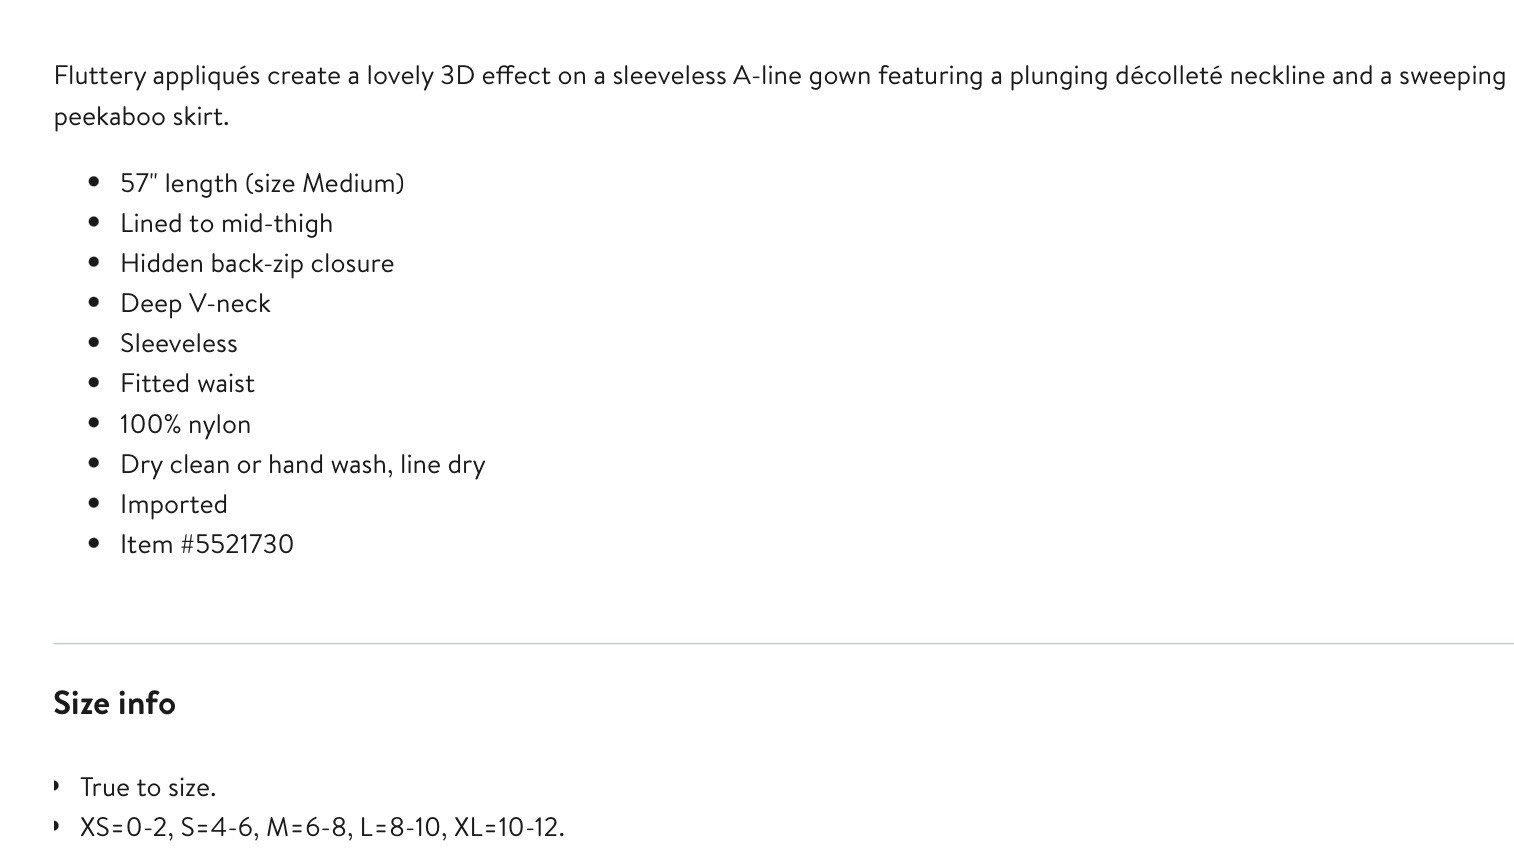Click the bullet before 'True to size.'
Viewport: 1514px width, 854px height.
[56, 786]
